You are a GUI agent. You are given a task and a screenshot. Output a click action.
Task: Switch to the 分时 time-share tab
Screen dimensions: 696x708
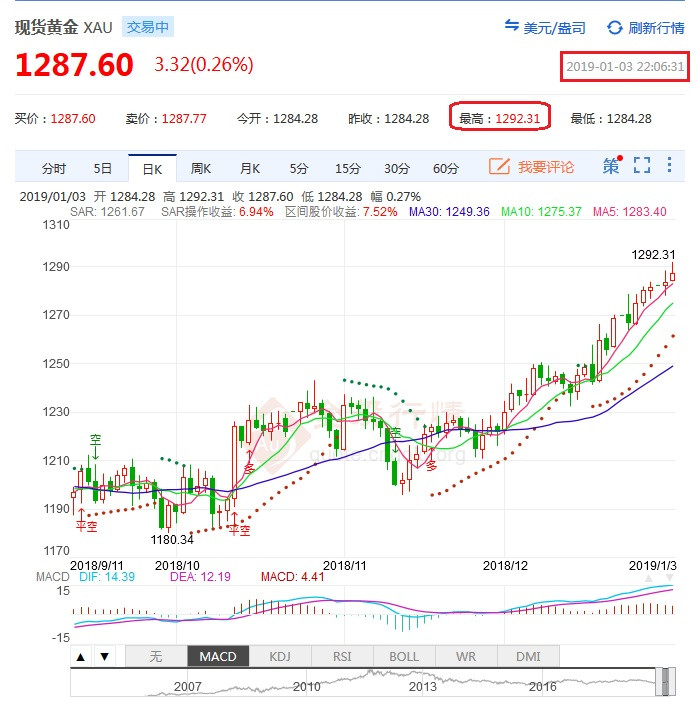coord(54,168)
